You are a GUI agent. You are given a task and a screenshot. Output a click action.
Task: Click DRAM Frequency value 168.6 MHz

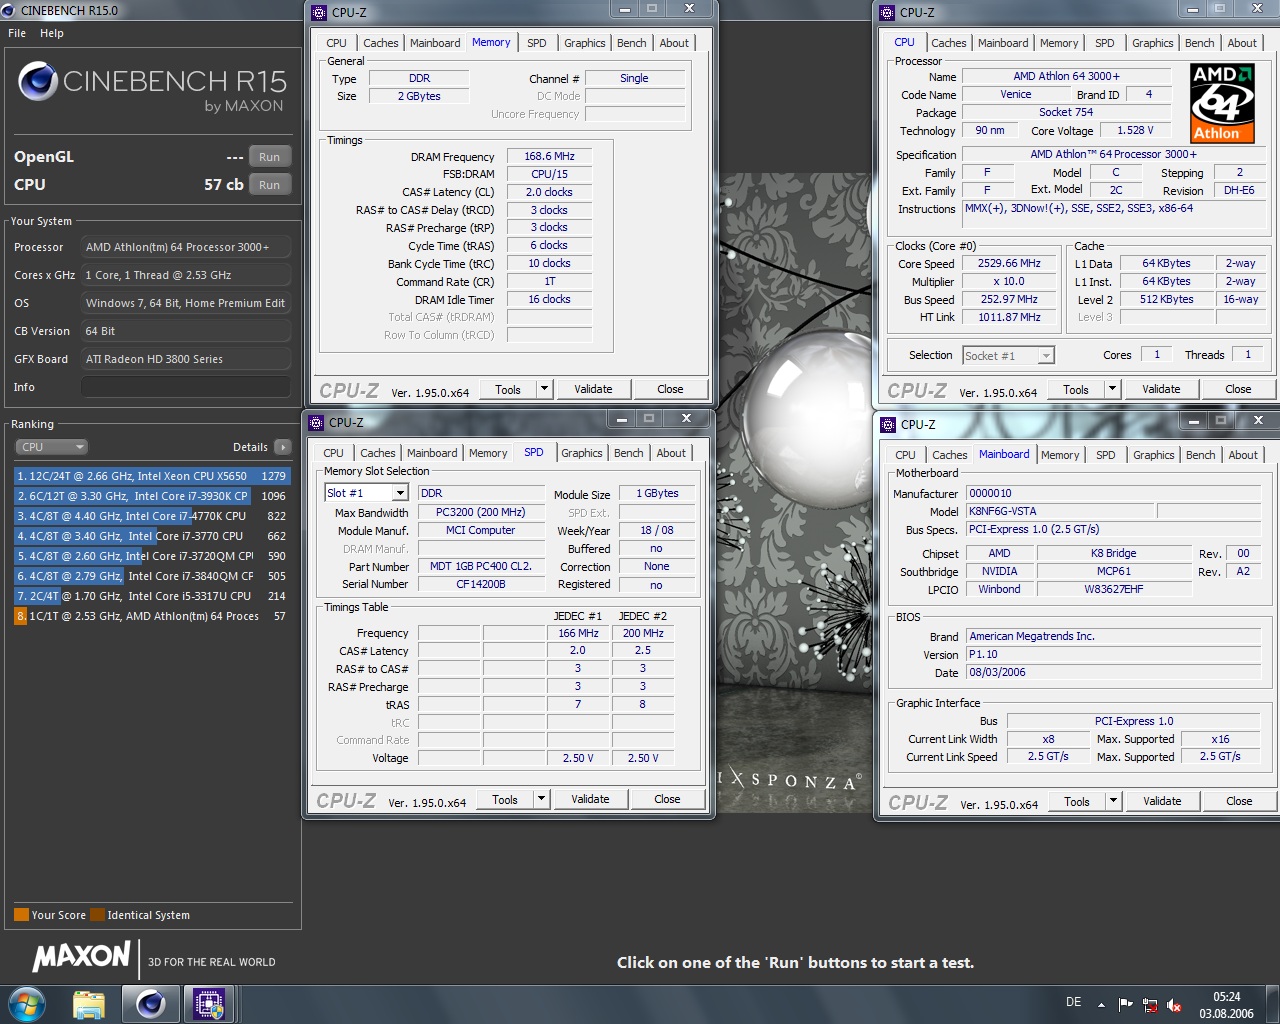[x=549, y=156]
